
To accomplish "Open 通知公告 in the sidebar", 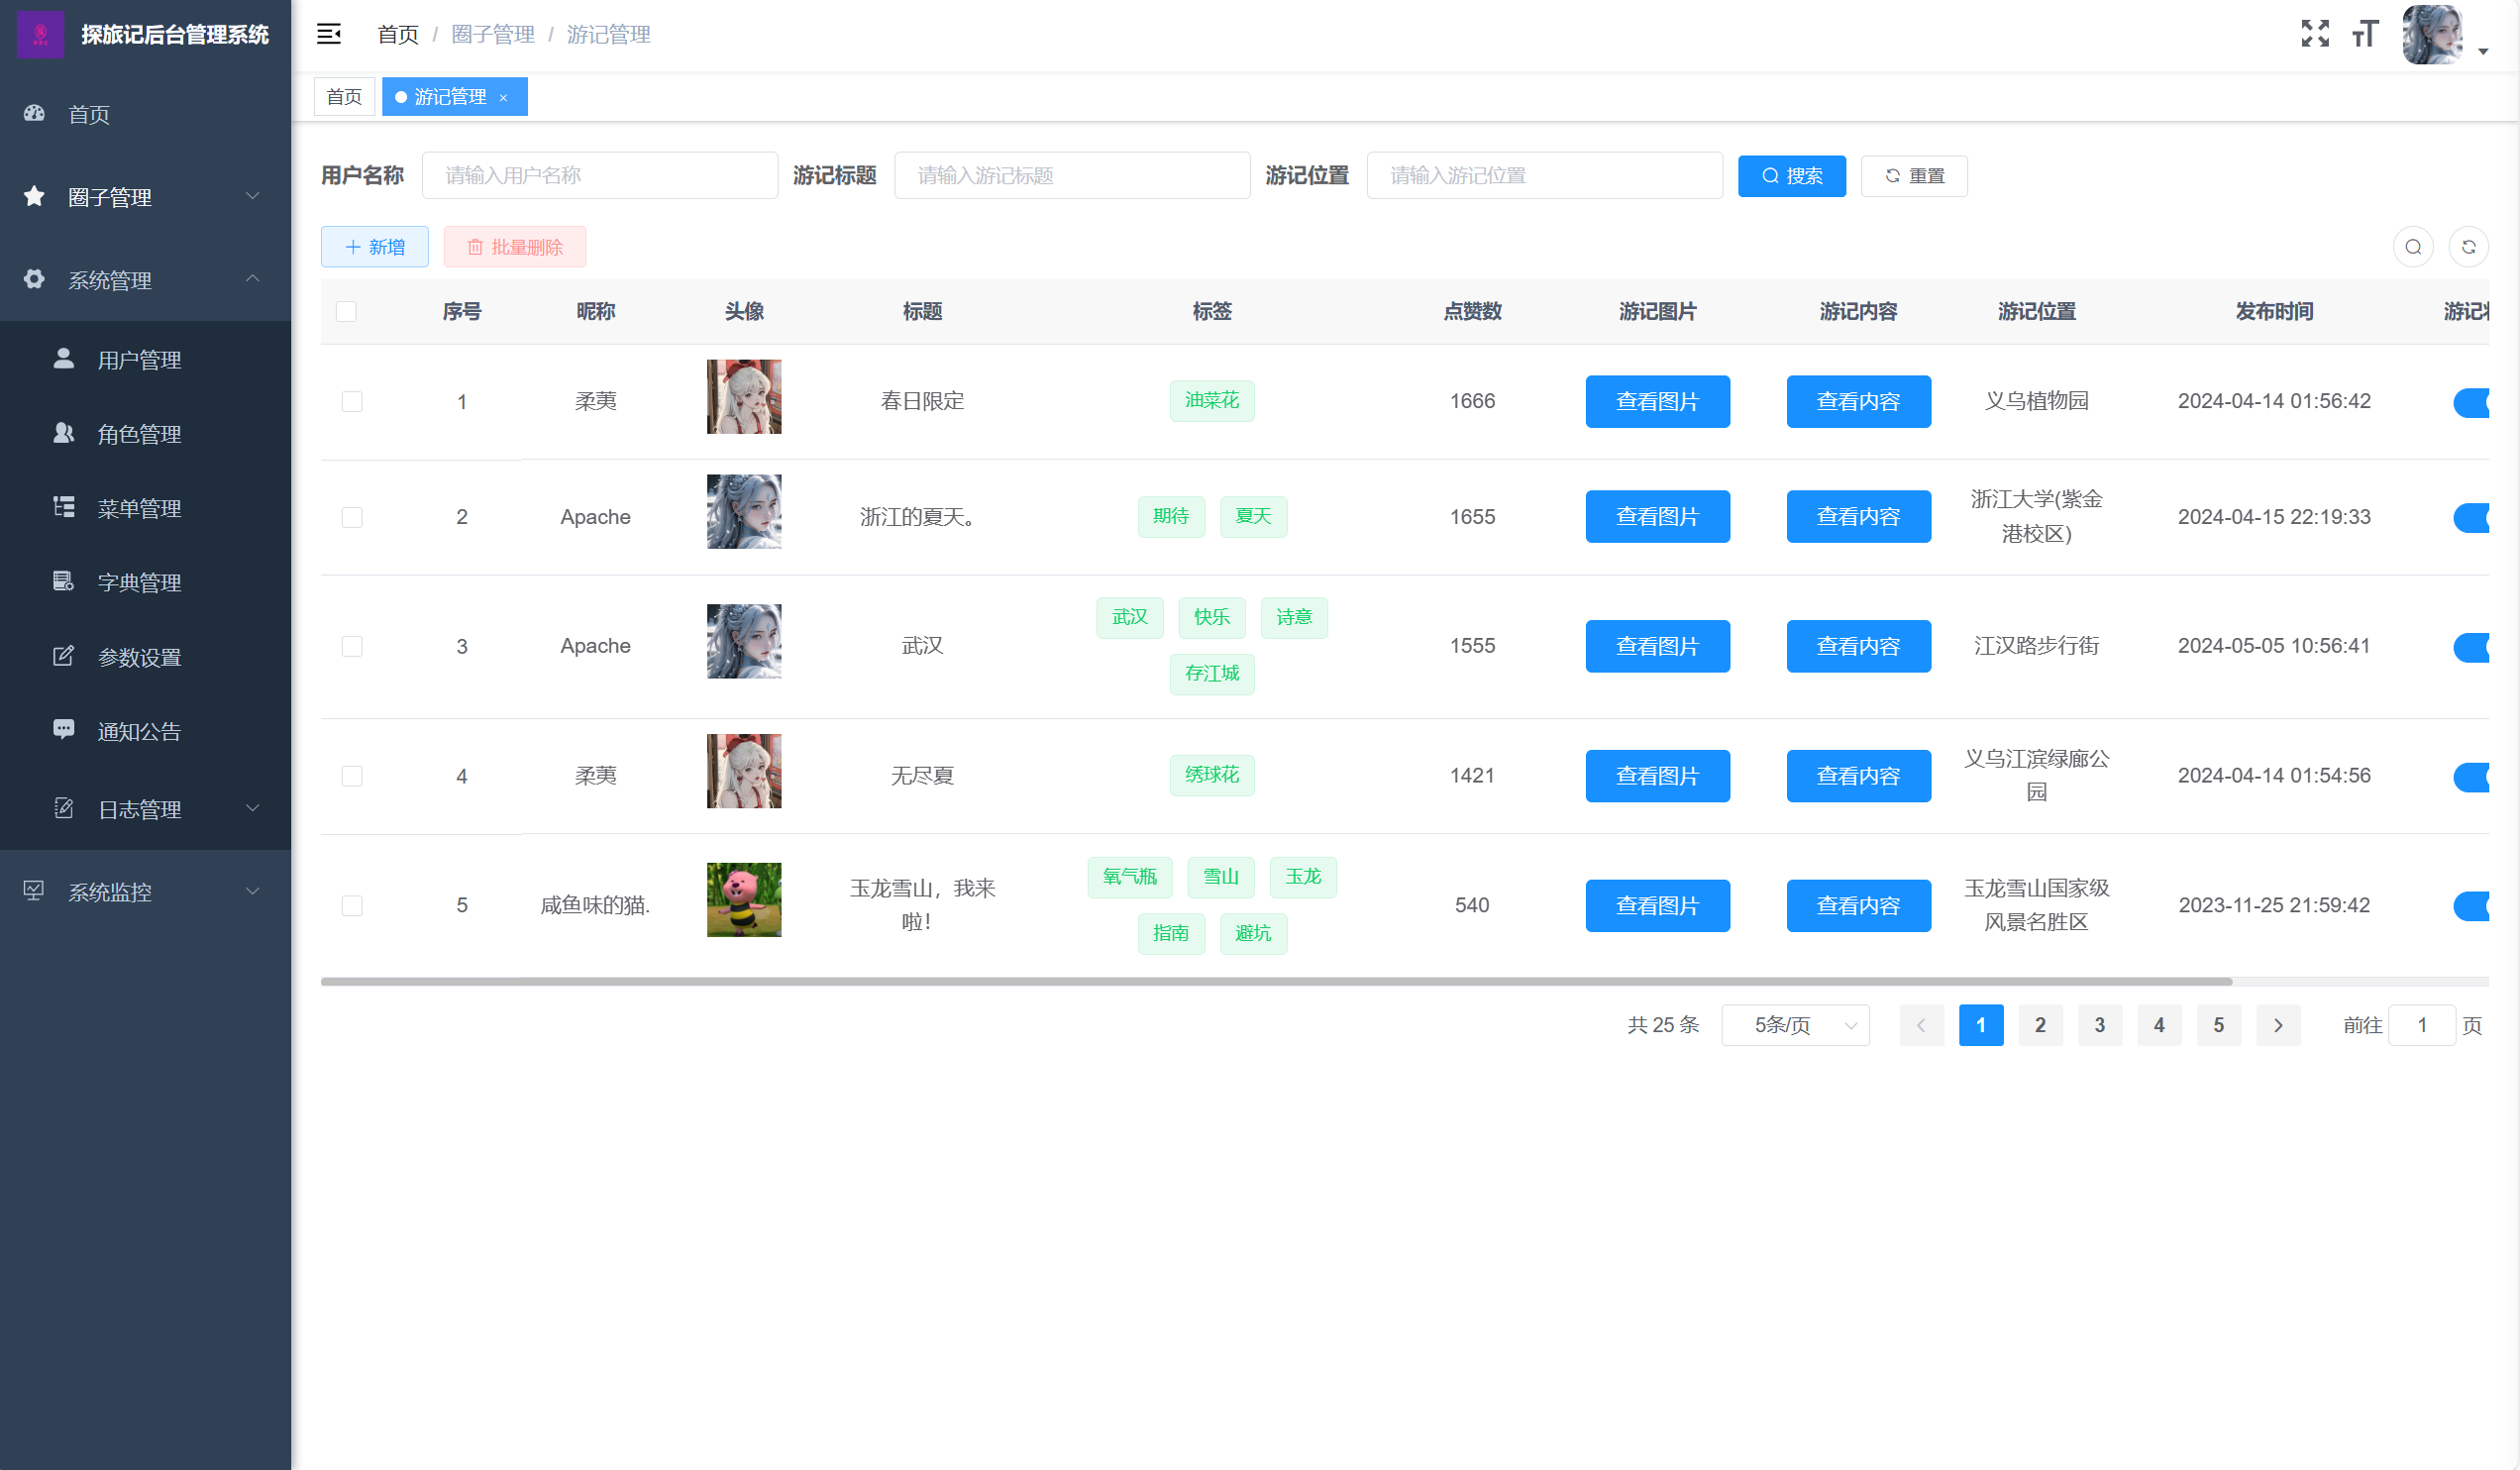I will click(x=139, y=731).
